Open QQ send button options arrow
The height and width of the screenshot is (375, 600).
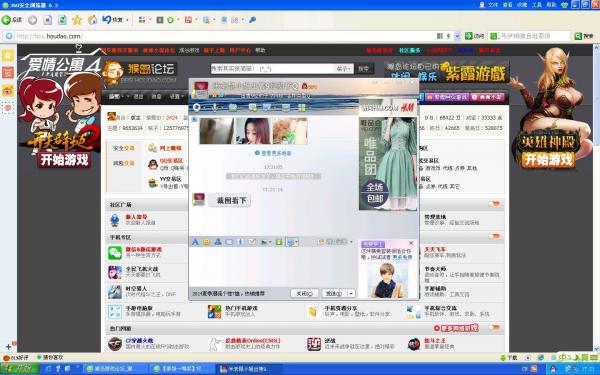[351, 293]
